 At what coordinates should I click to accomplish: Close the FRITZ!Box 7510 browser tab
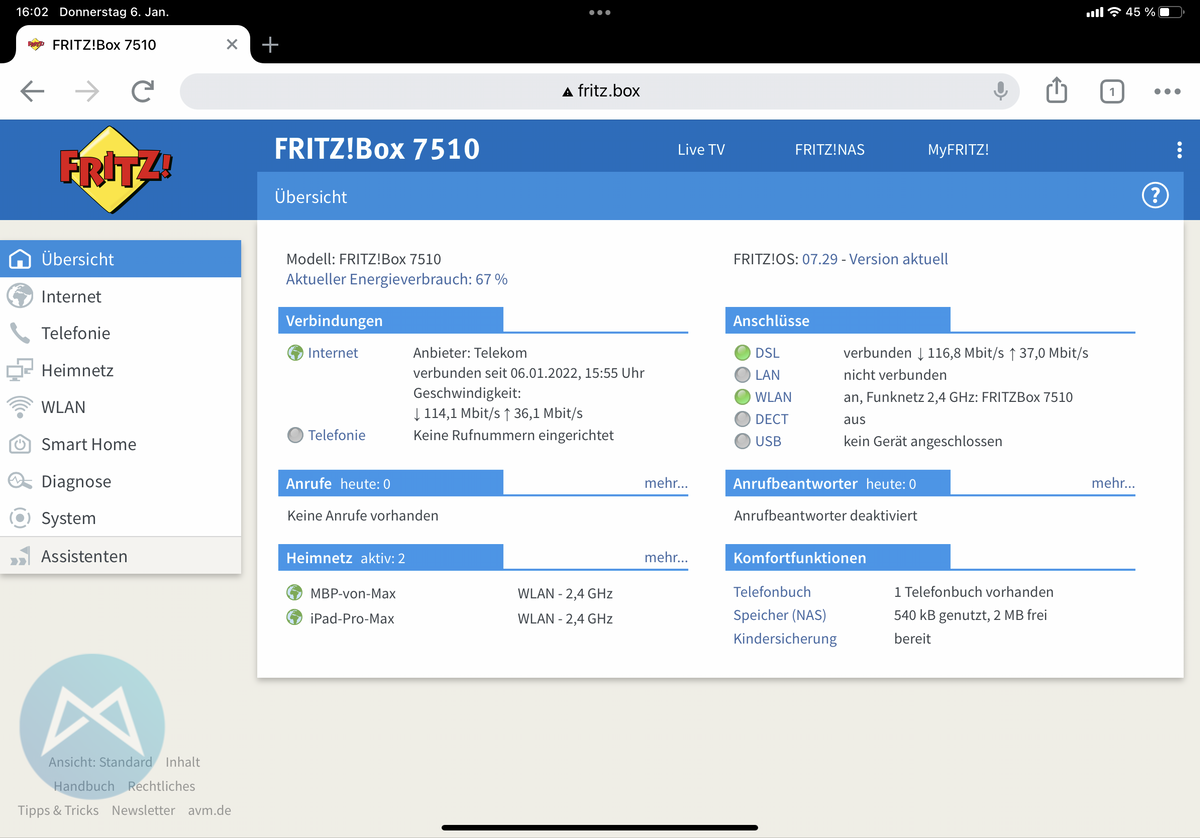[232, 45]
